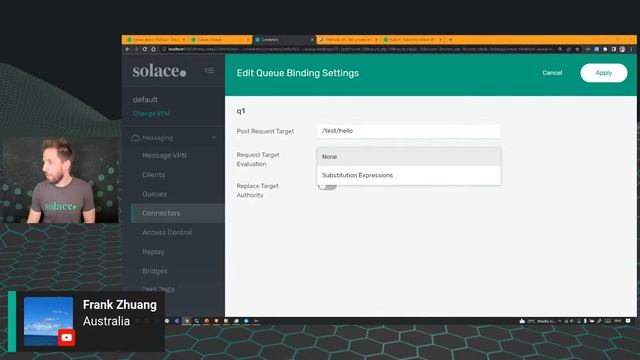The width and height of the screenshot is (640, 360).
Task: Click the Apply button
Action: (604, 73)
